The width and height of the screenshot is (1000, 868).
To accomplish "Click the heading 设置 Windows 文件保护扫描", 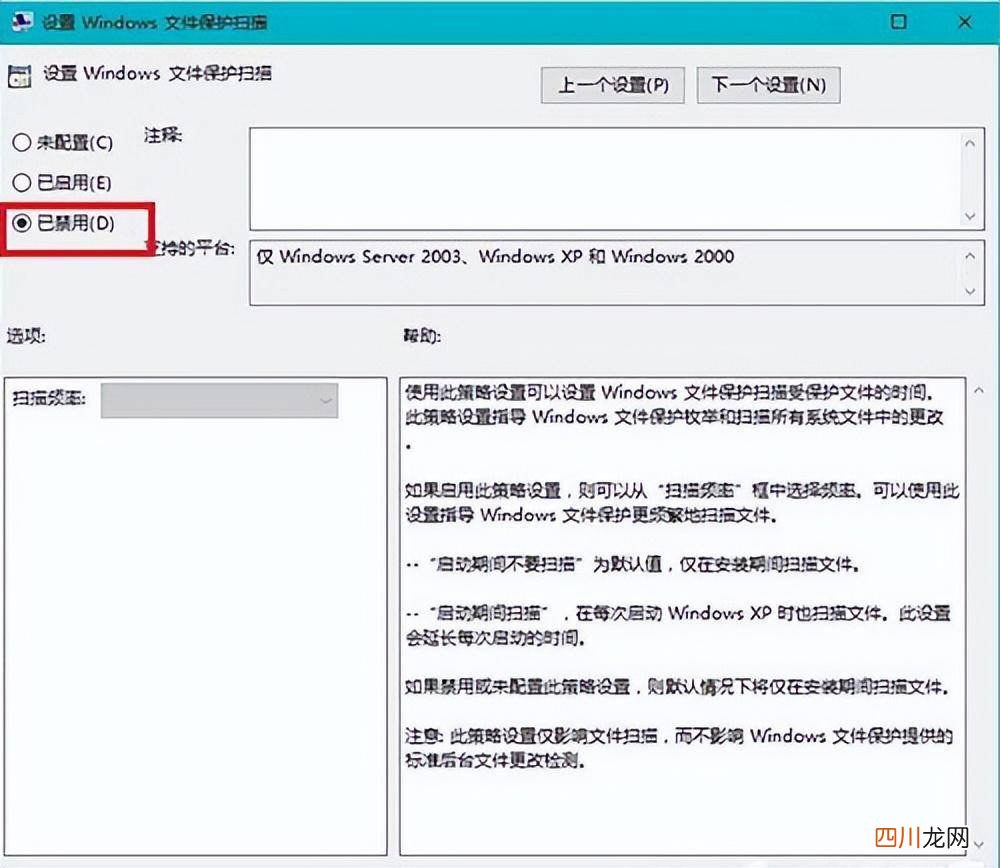I will tap(158, 73).
